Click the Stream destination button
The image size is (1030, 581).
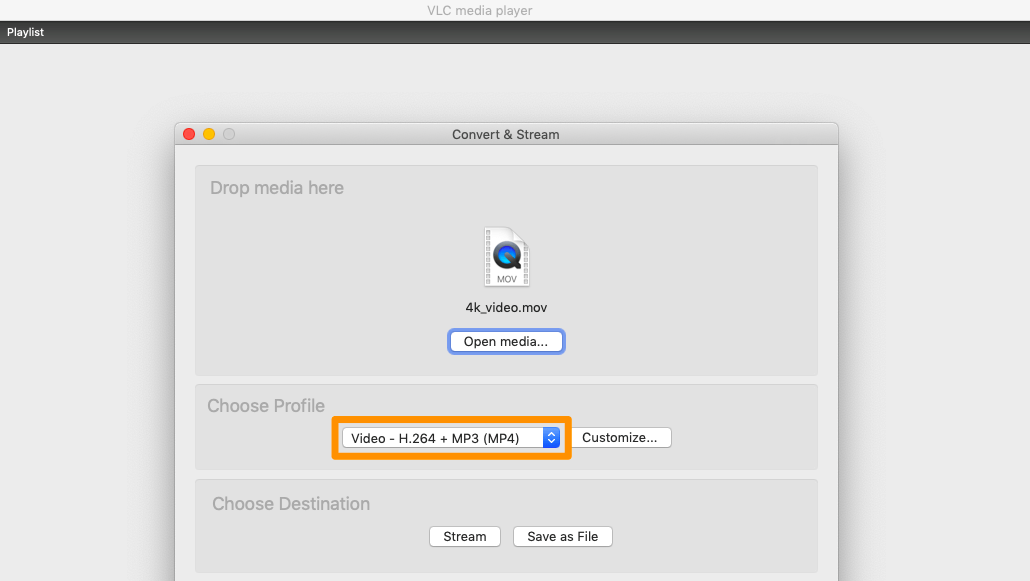tap(465, 537)
